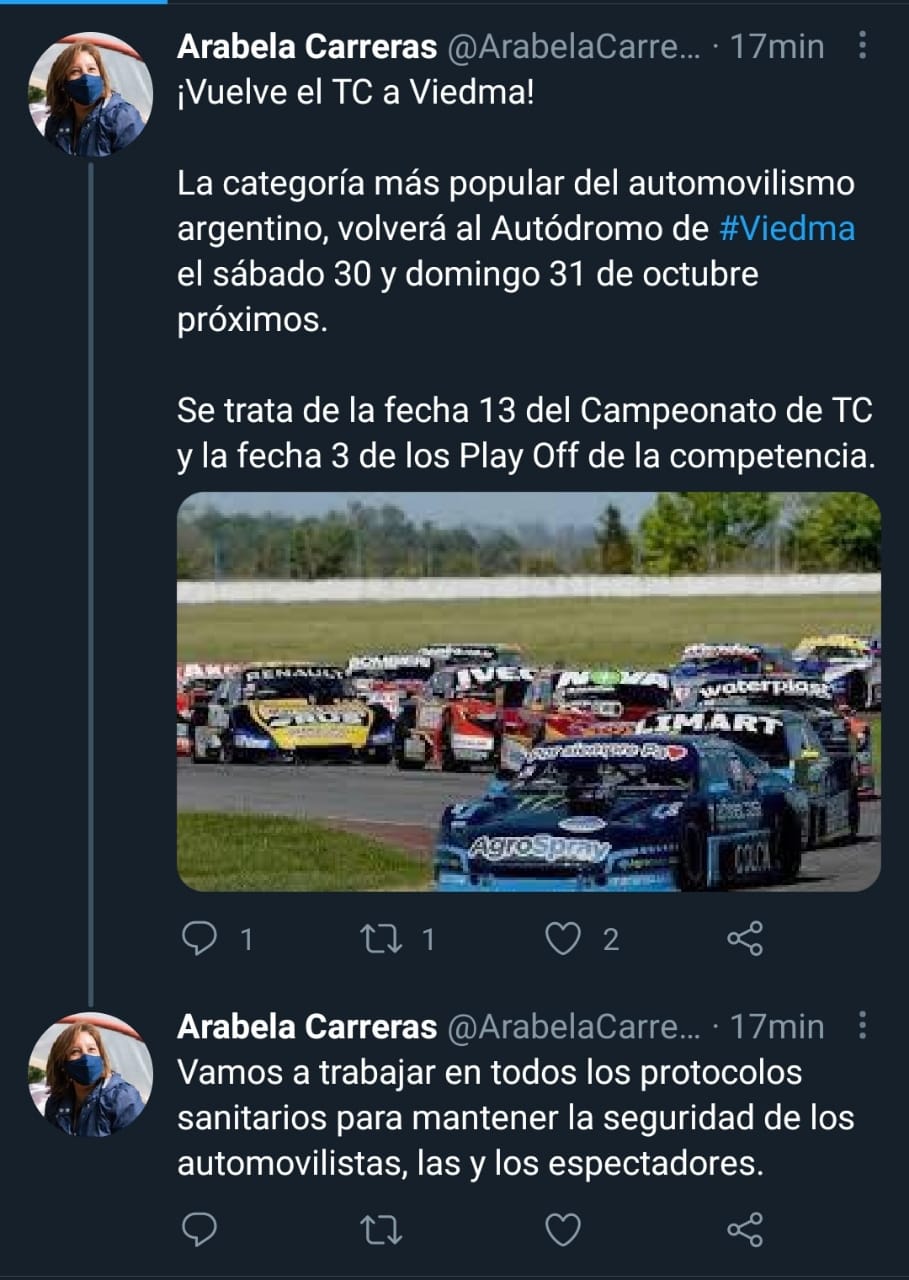This screenshot has width=909, height=1280.
Task: Tap the first tweet's 17min timestamp
Action: tap(777, 46)
